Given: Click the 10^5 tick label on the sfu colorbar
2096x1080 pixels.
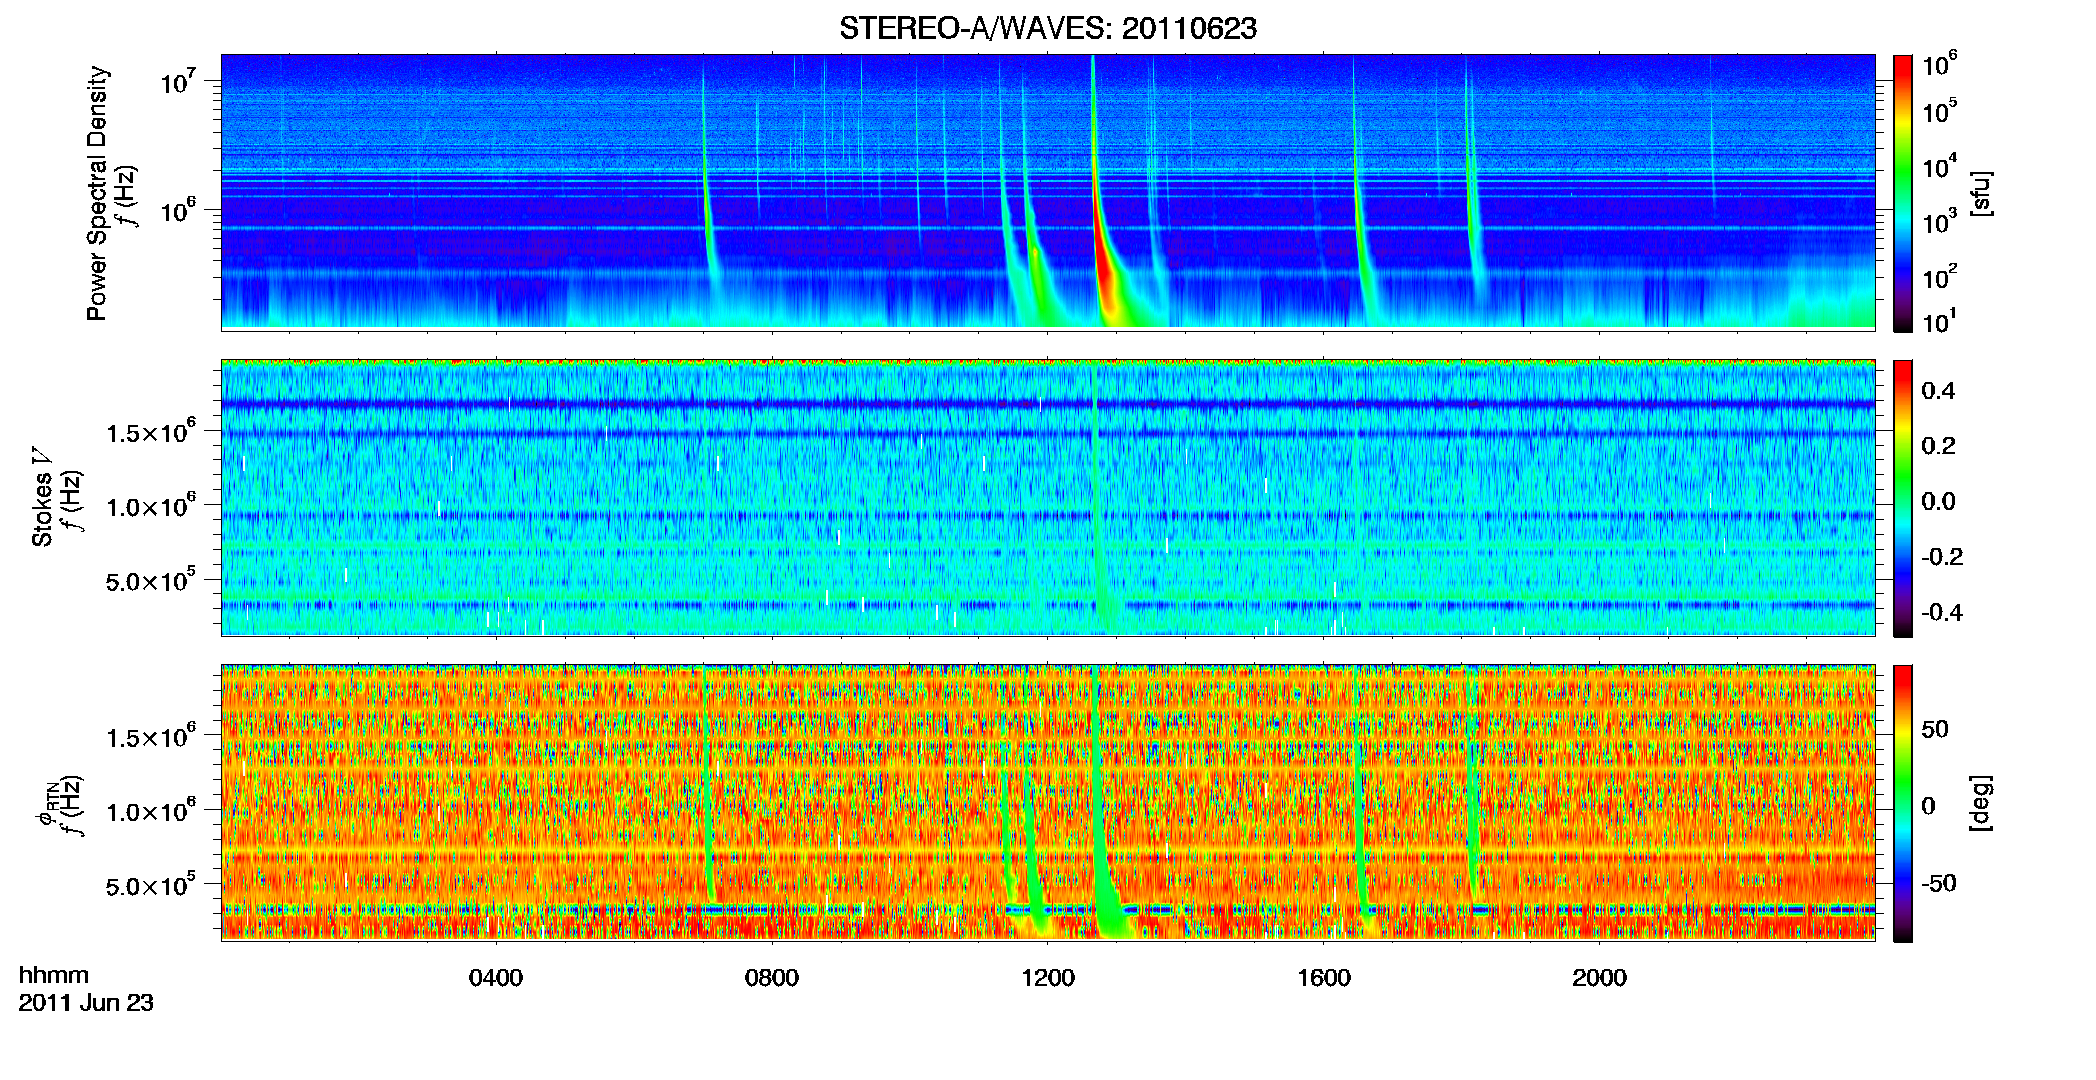Looking at the screenshot, I should (x=1939, y=111).
